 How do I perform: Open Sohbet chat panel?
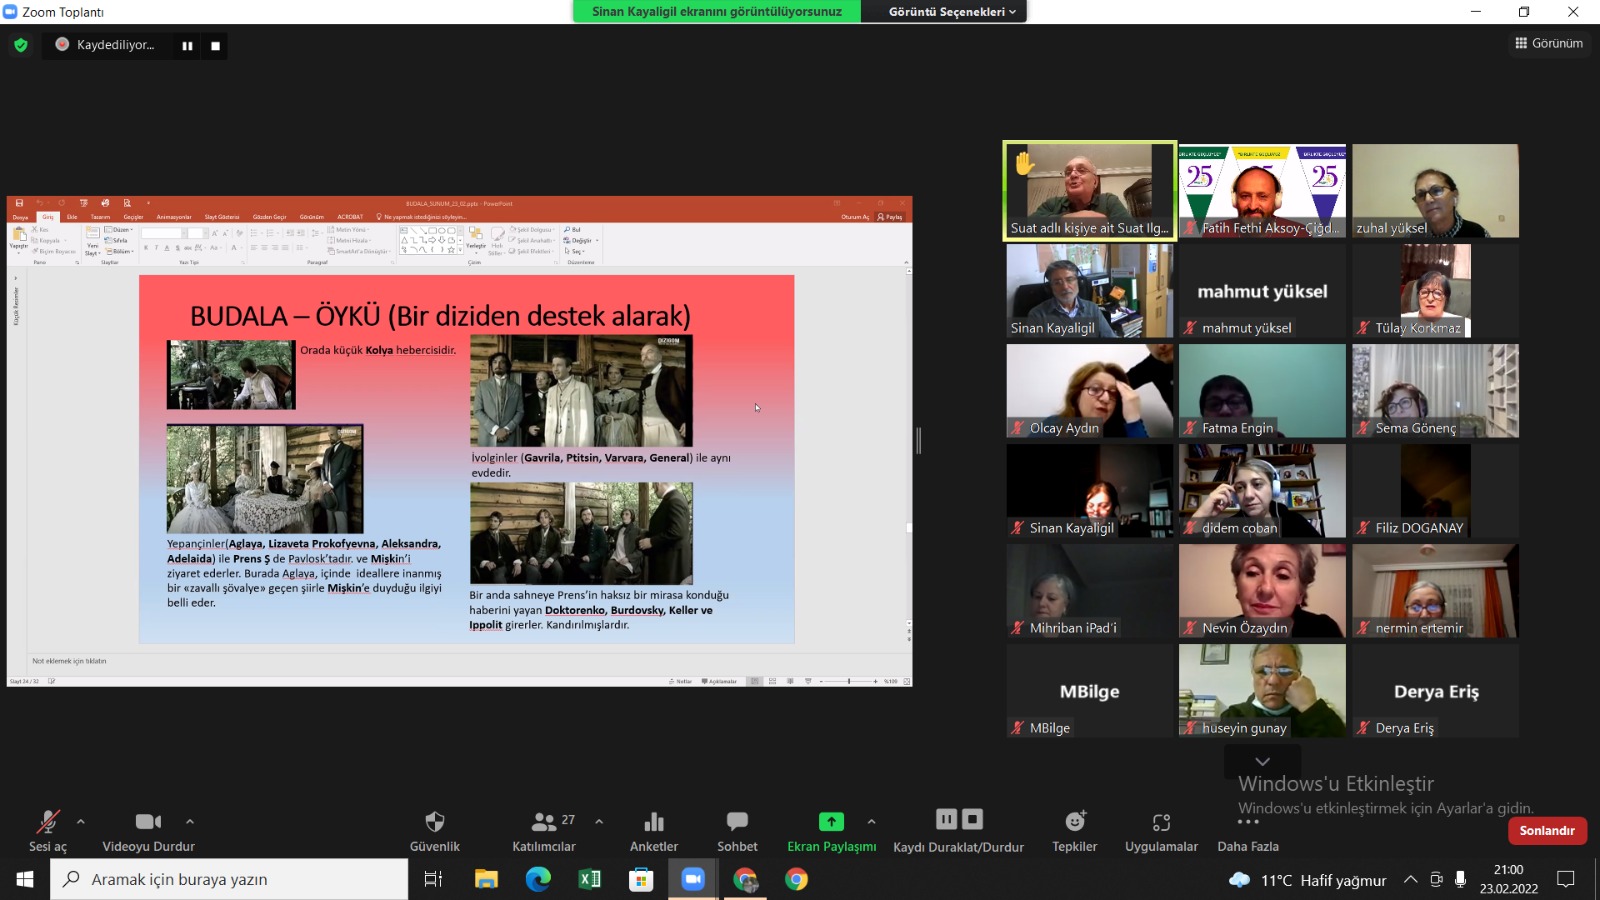[x=737, y=831]
